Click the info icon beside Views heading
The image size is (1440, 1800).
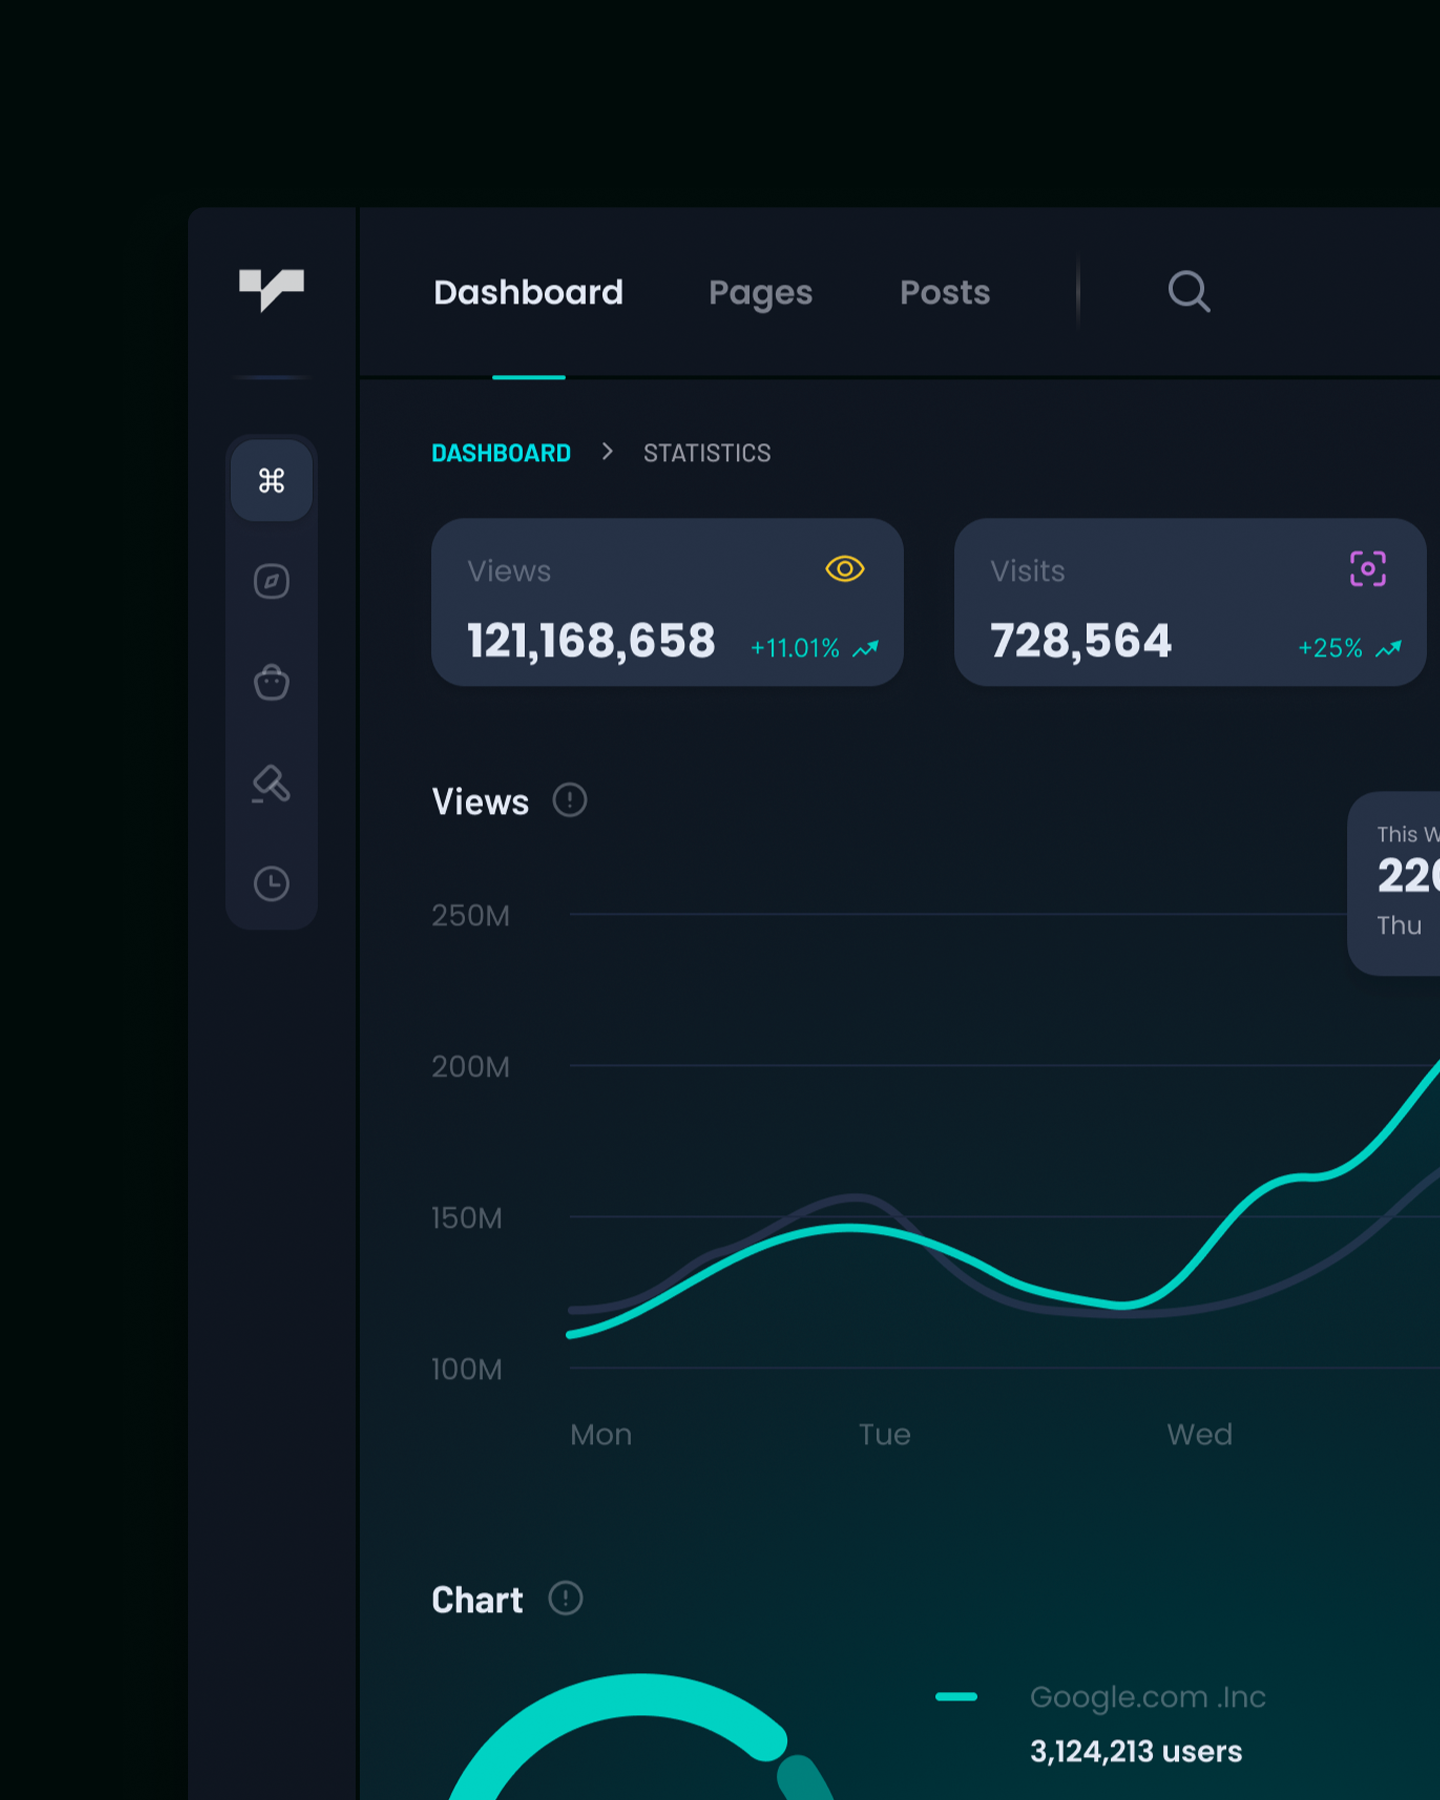click(569, 800)
